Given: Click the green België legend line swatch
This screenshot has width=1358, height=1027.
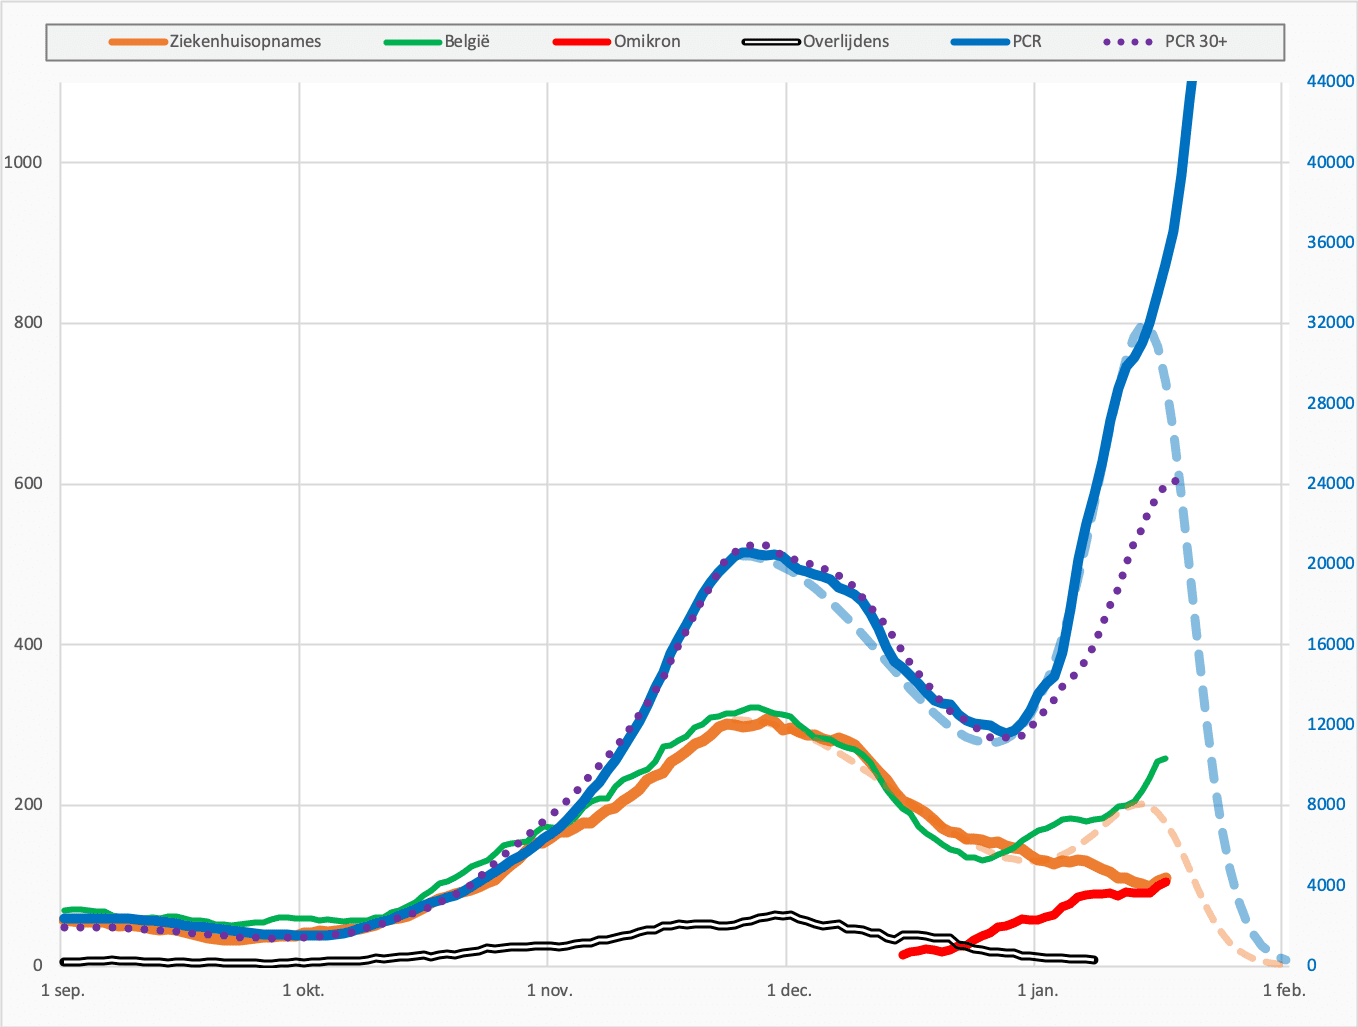Looking at the screenshot, I should [413, 42].
